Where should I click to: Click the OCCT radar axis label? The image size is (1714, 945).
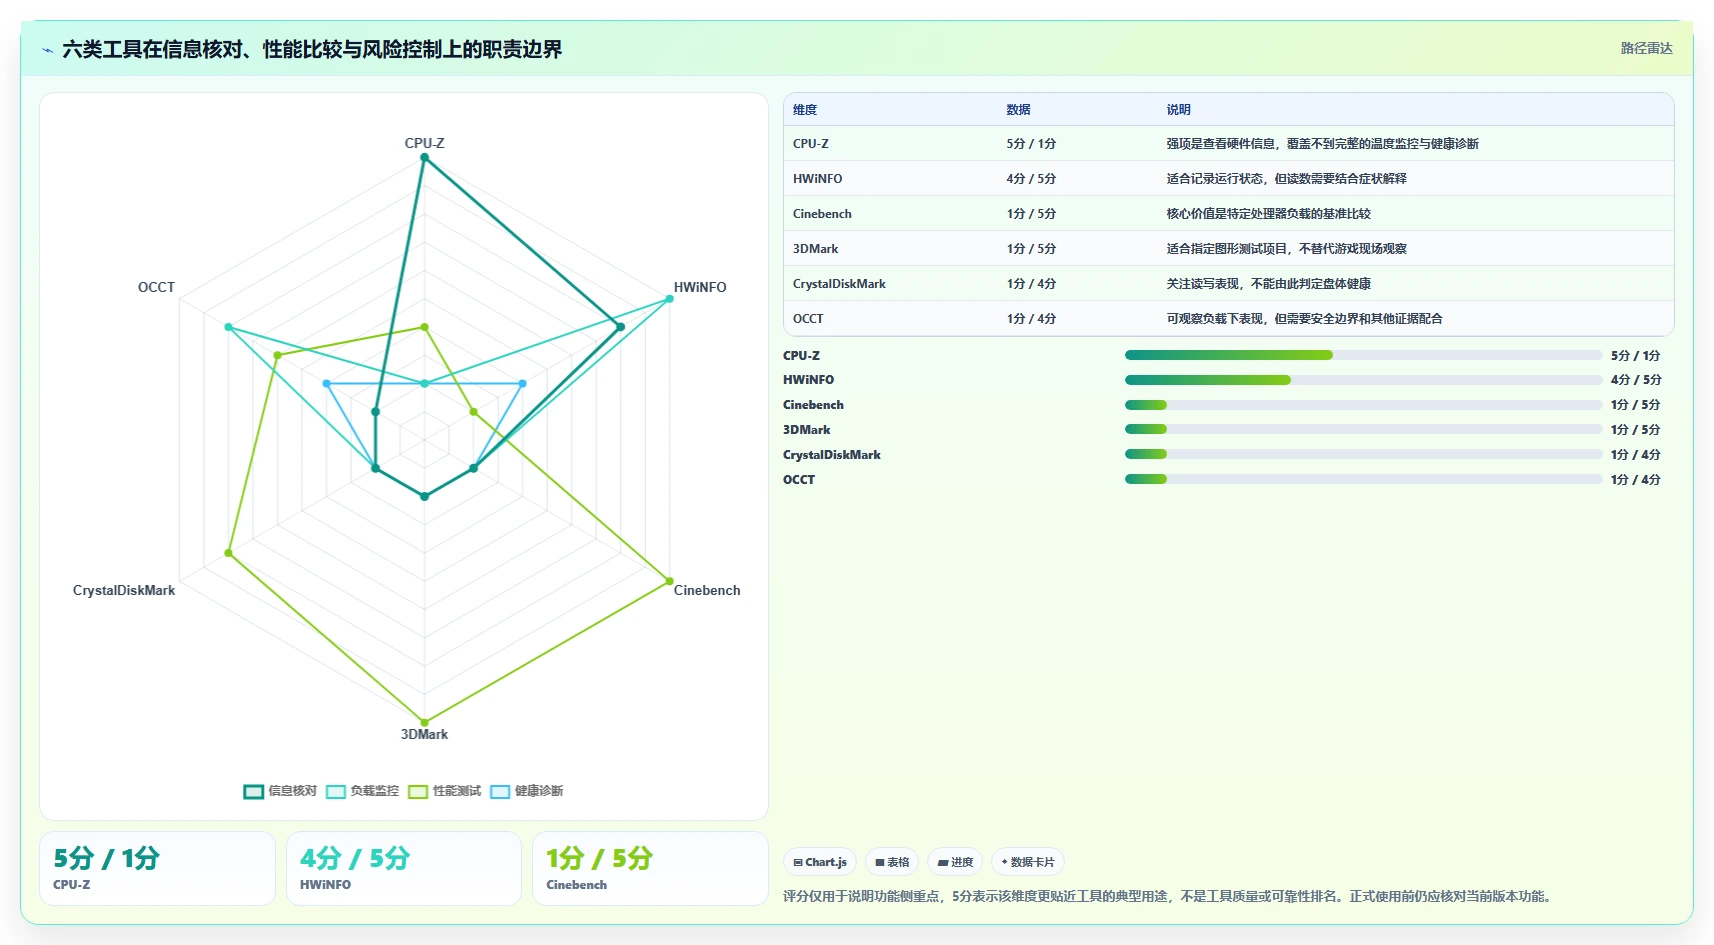(156, 287)
